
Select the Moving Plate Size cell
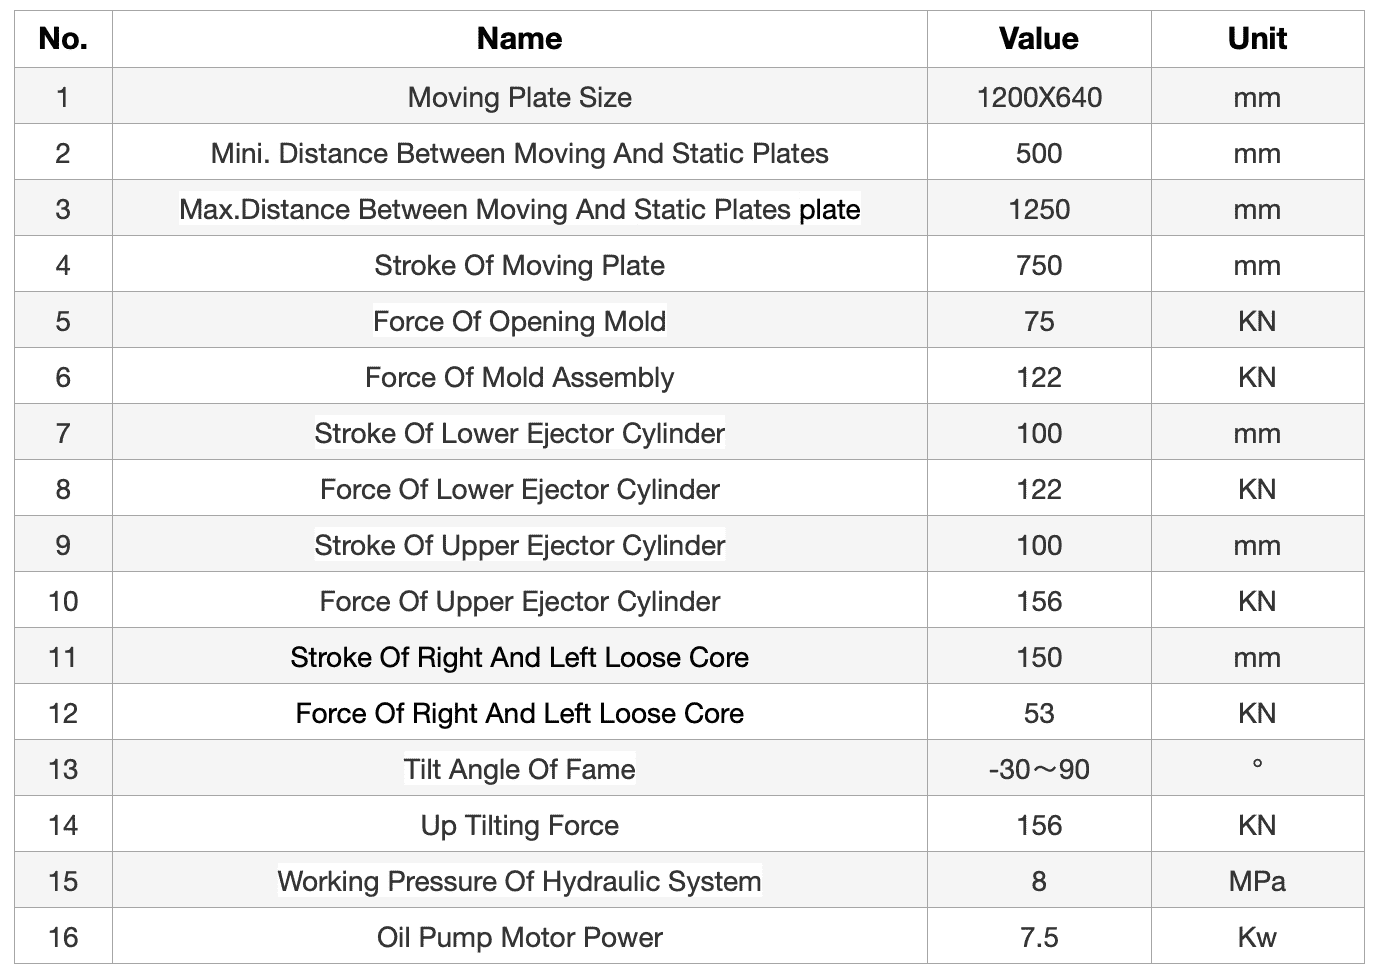click(x=519, y=97)
